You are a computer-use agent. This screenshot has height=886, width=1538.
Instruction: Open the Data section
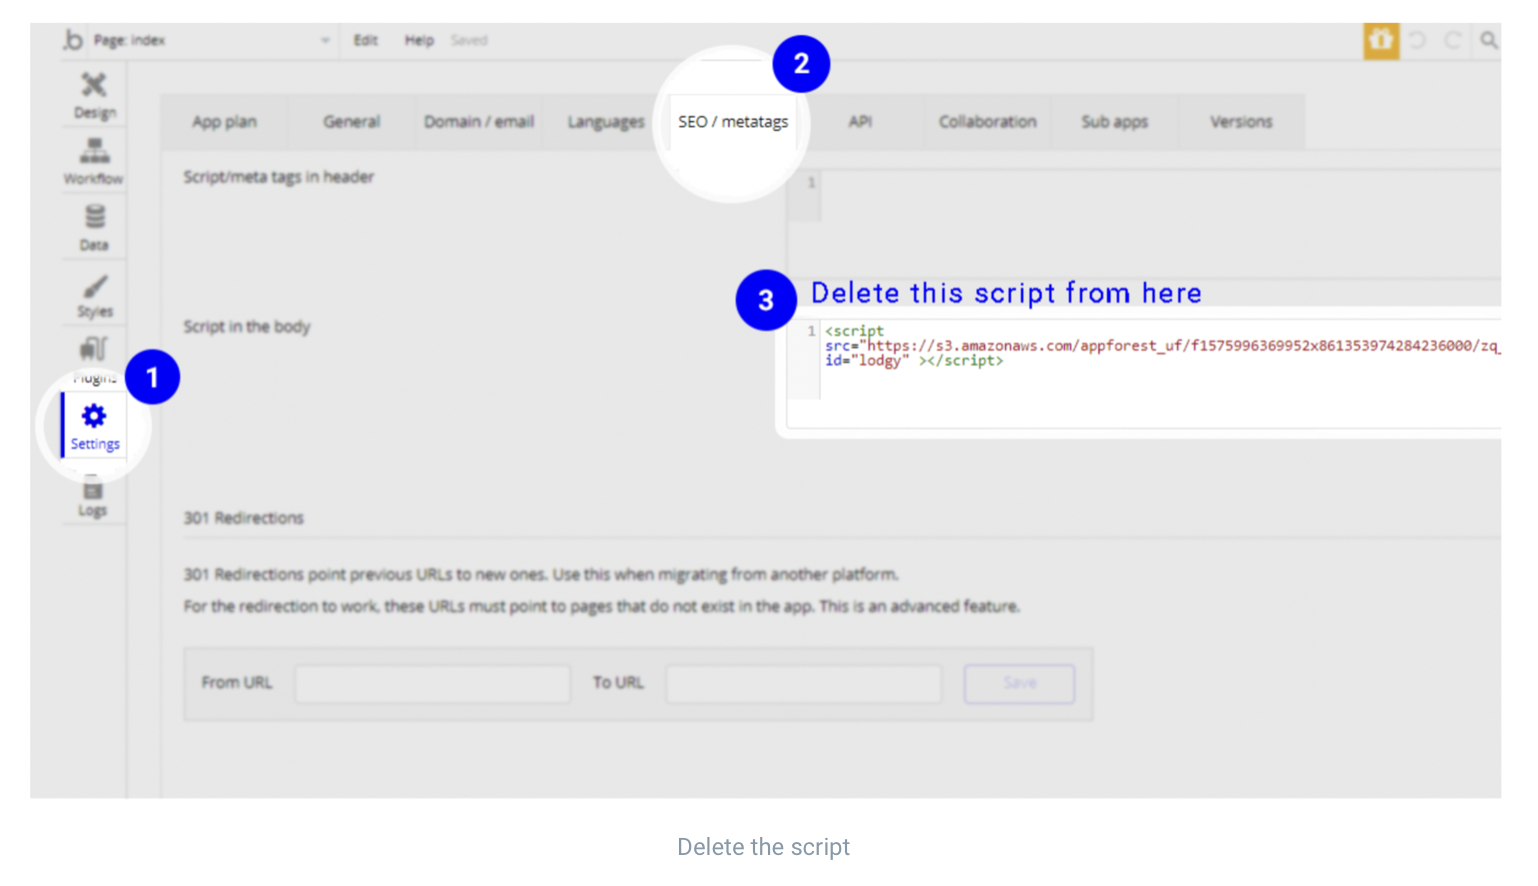pos(94,228)
